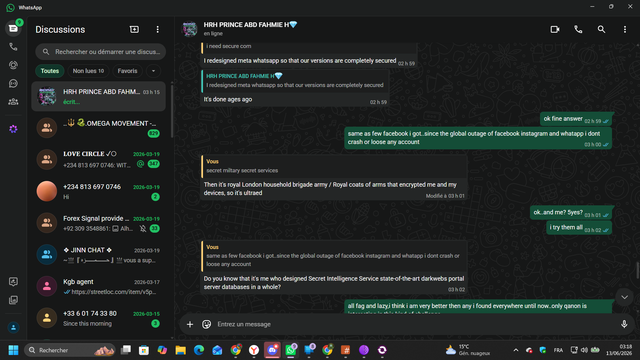
Task: Open the Communities section in sidebar
Action: pos(13,102)
